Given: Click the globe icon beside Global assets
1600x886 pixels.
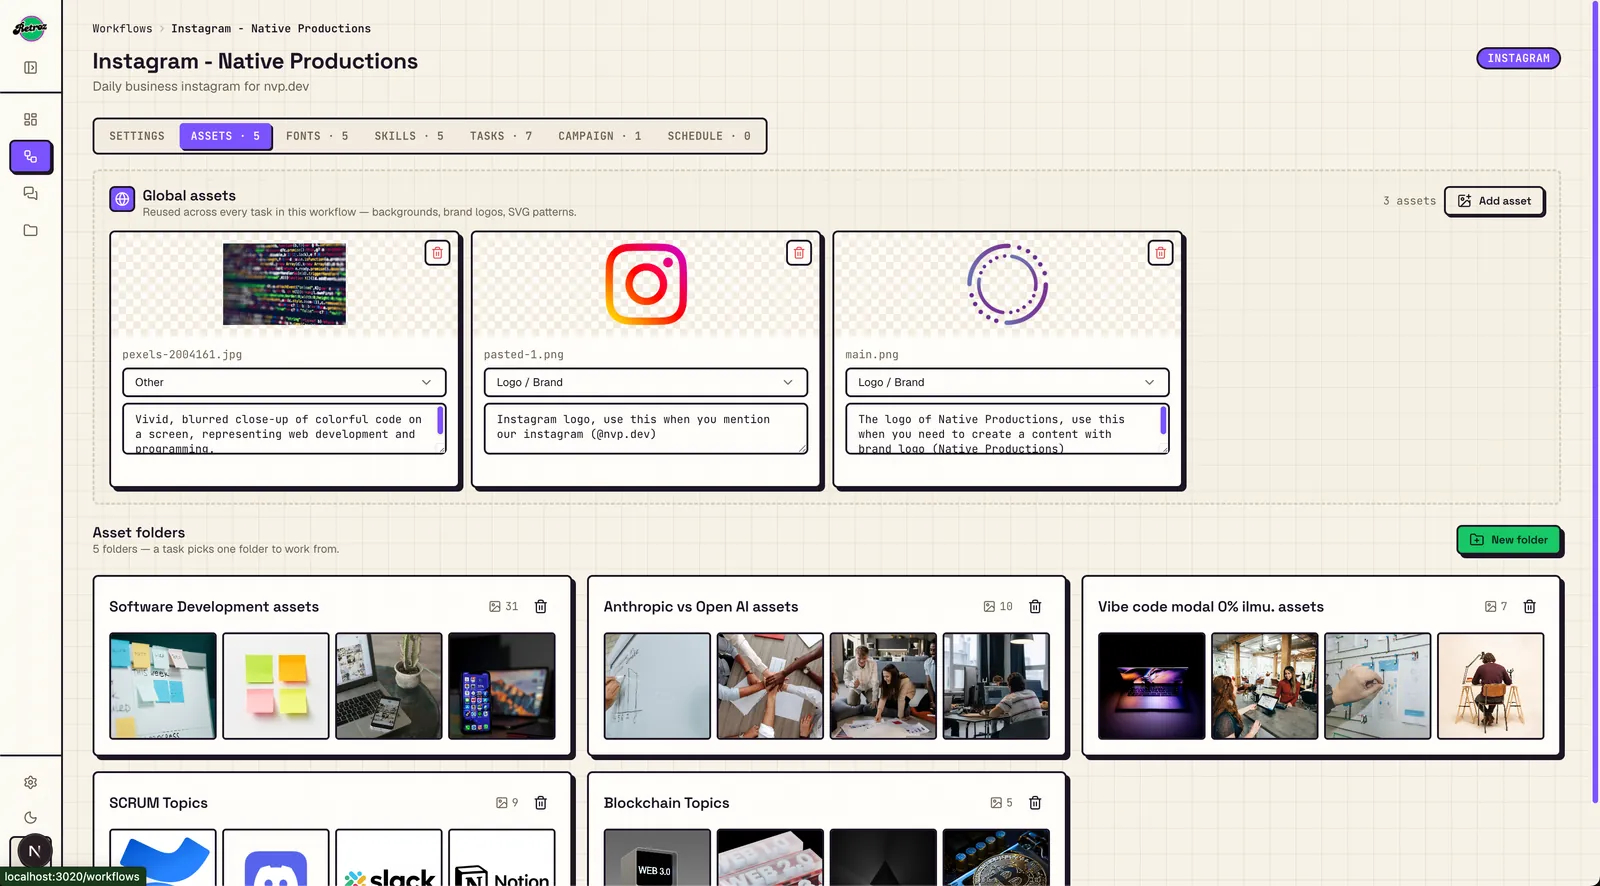Looking at the screenshot, I should [x=122, y=199].
